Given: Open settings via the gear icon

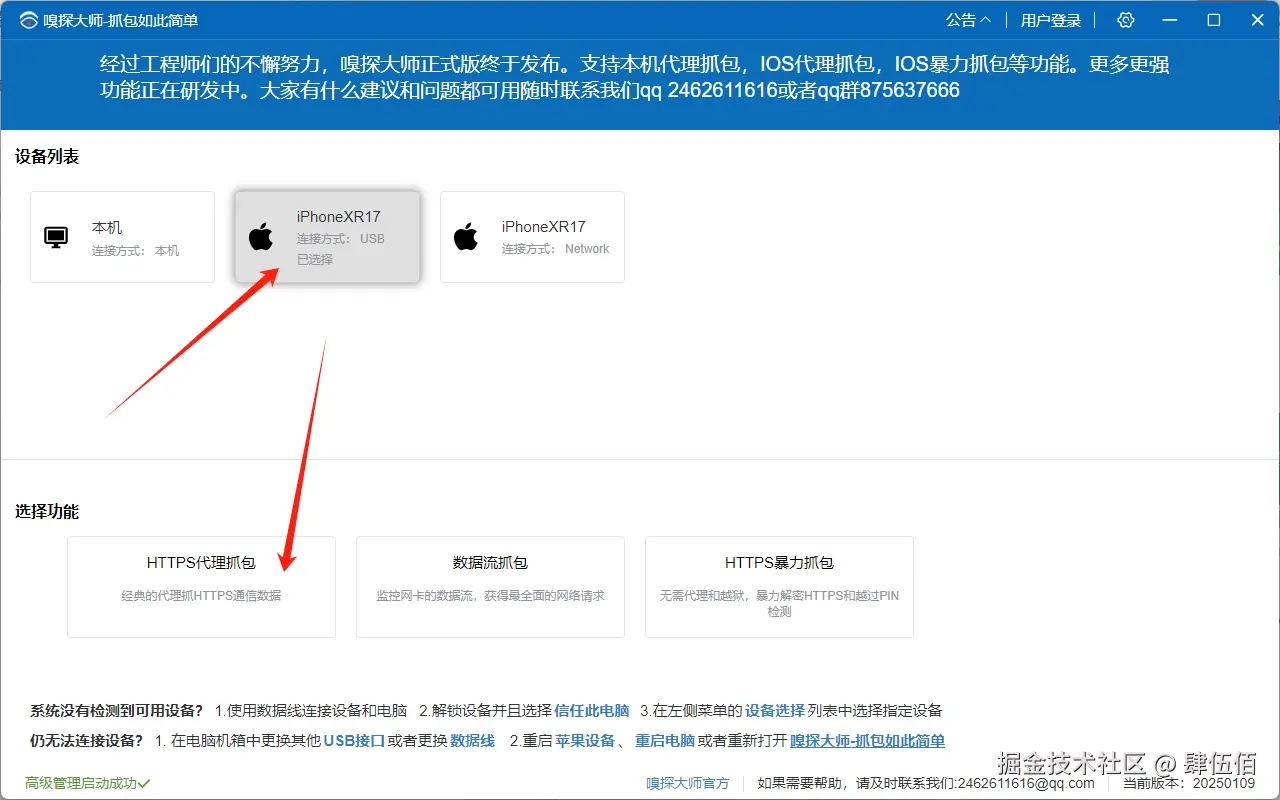Looking at the screenshot, I should tap(1126, 20).
